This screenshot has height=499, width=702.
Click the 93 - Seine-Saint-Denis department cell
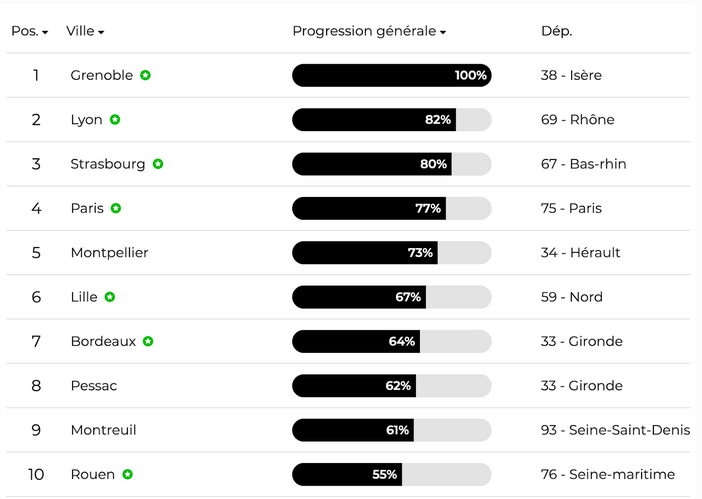(615, 430)
